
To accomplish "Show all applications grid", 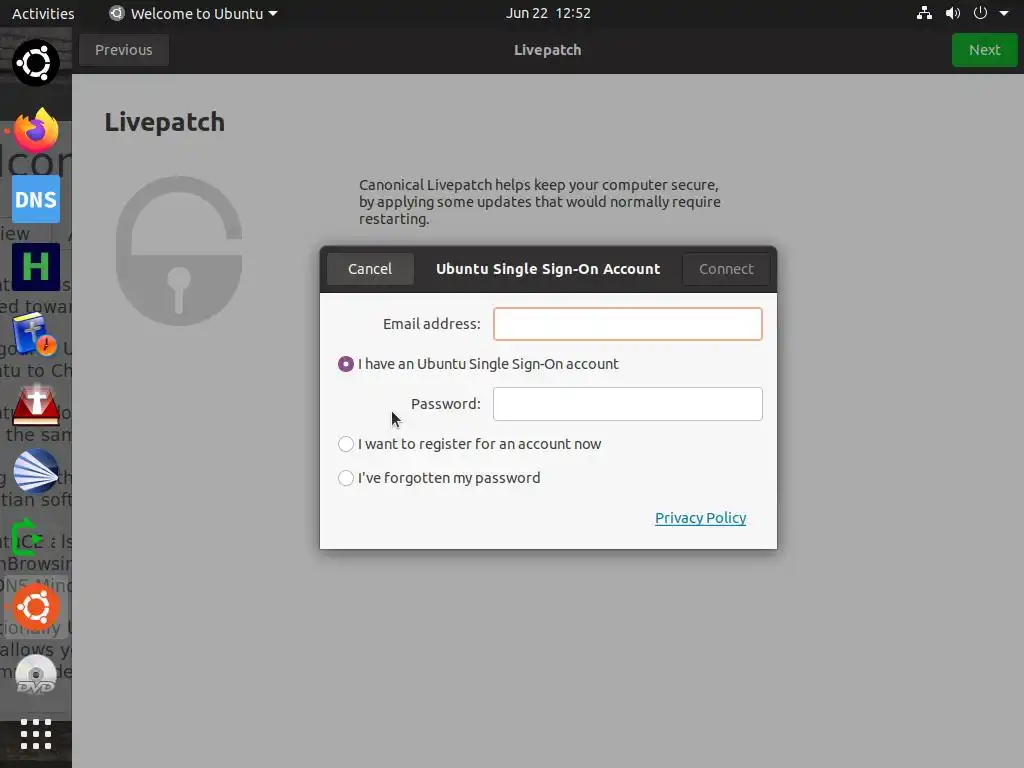I will (x=36, y=735).
